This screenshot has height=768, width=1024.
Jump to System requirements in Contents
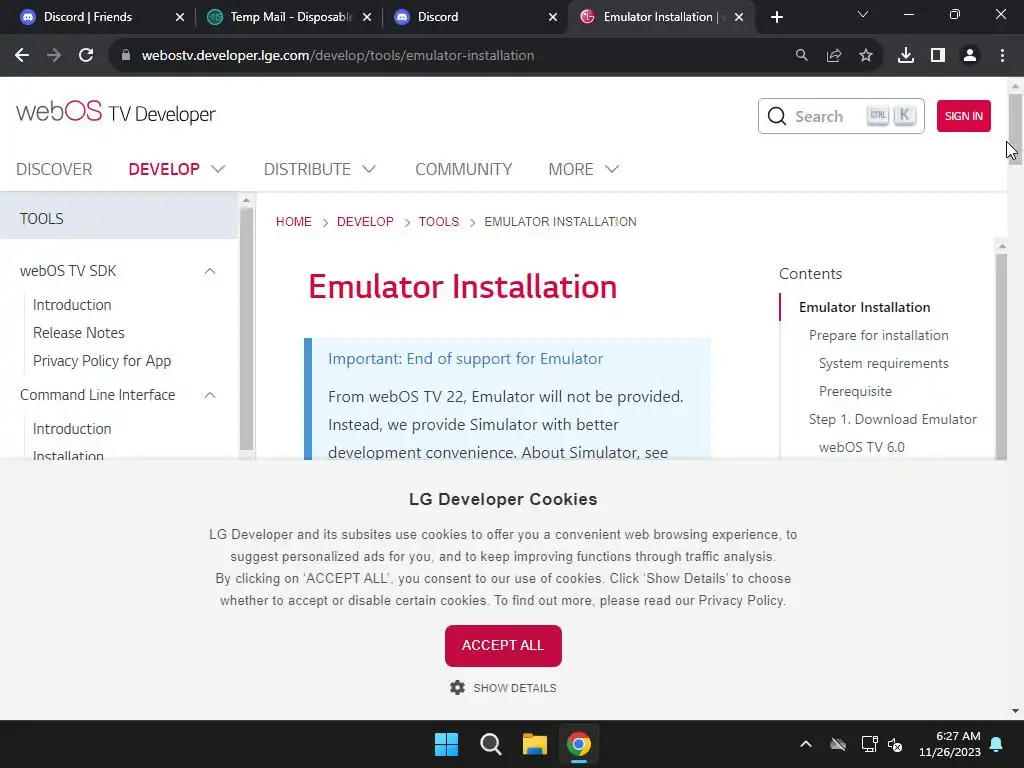click(x=883, y=363)
